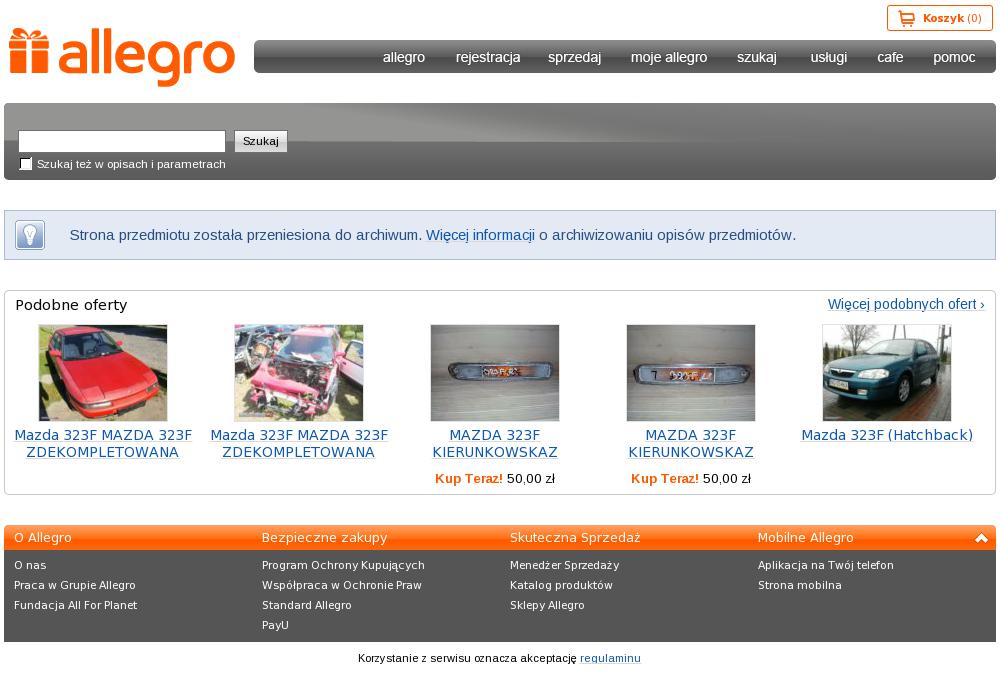The image size is (1000, 678).
Task: Open 'Menedżer Sprzedaży' footer link
Action: [x=564, y=565]
